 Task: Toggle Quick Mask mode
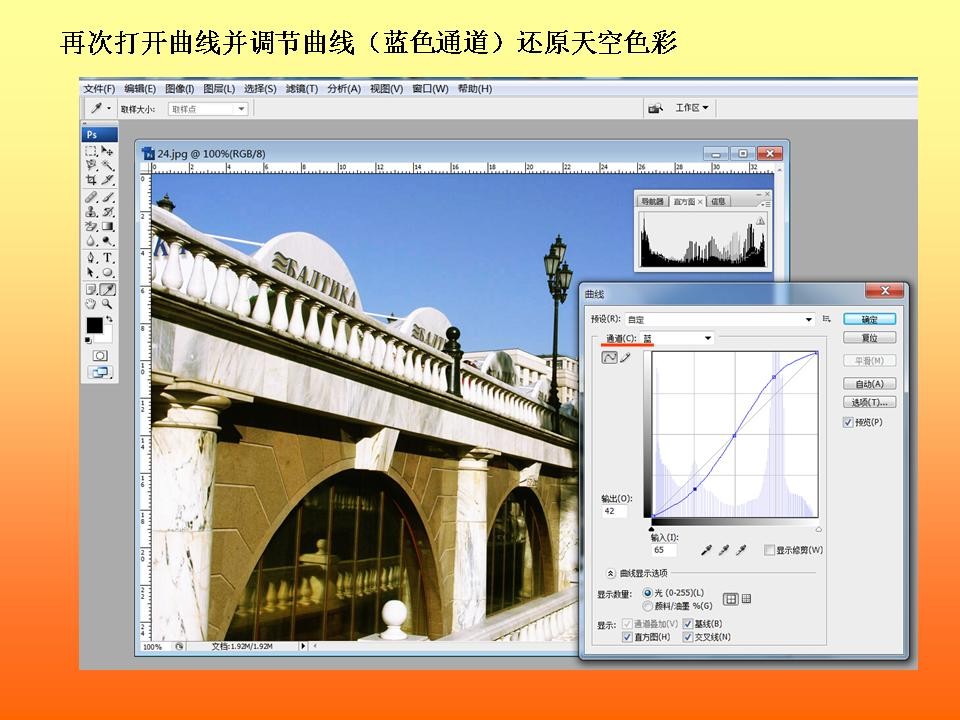pyautogui.click(x=100, y=356)
